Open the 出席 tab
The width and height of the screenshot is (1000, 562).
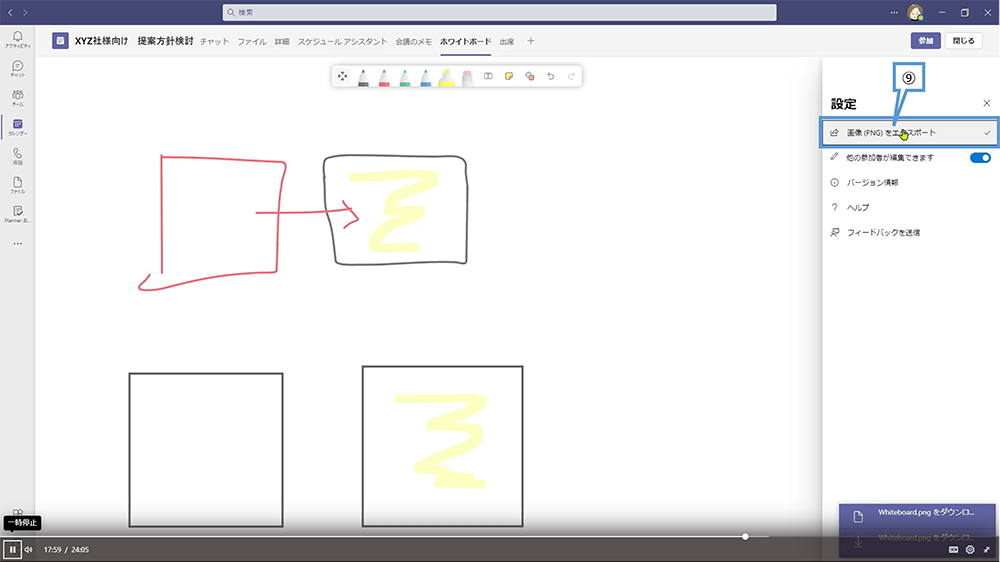click(x=507, y=41)
